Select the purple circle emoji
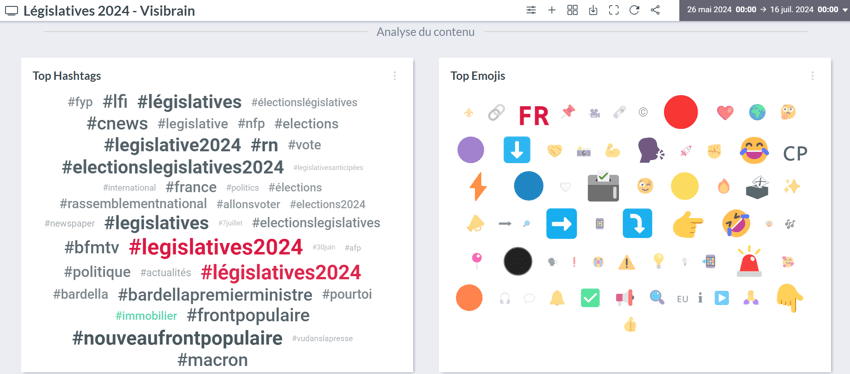 471,150
